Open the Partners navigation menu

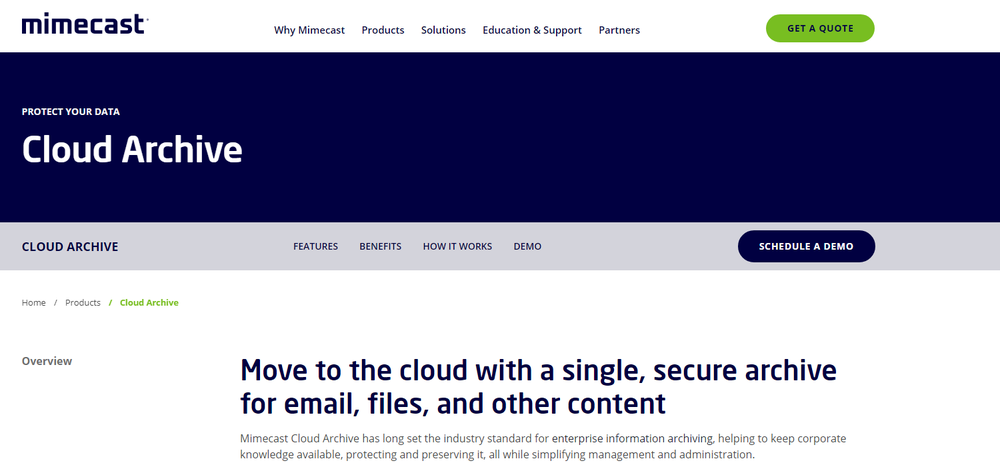coord(619,30)
